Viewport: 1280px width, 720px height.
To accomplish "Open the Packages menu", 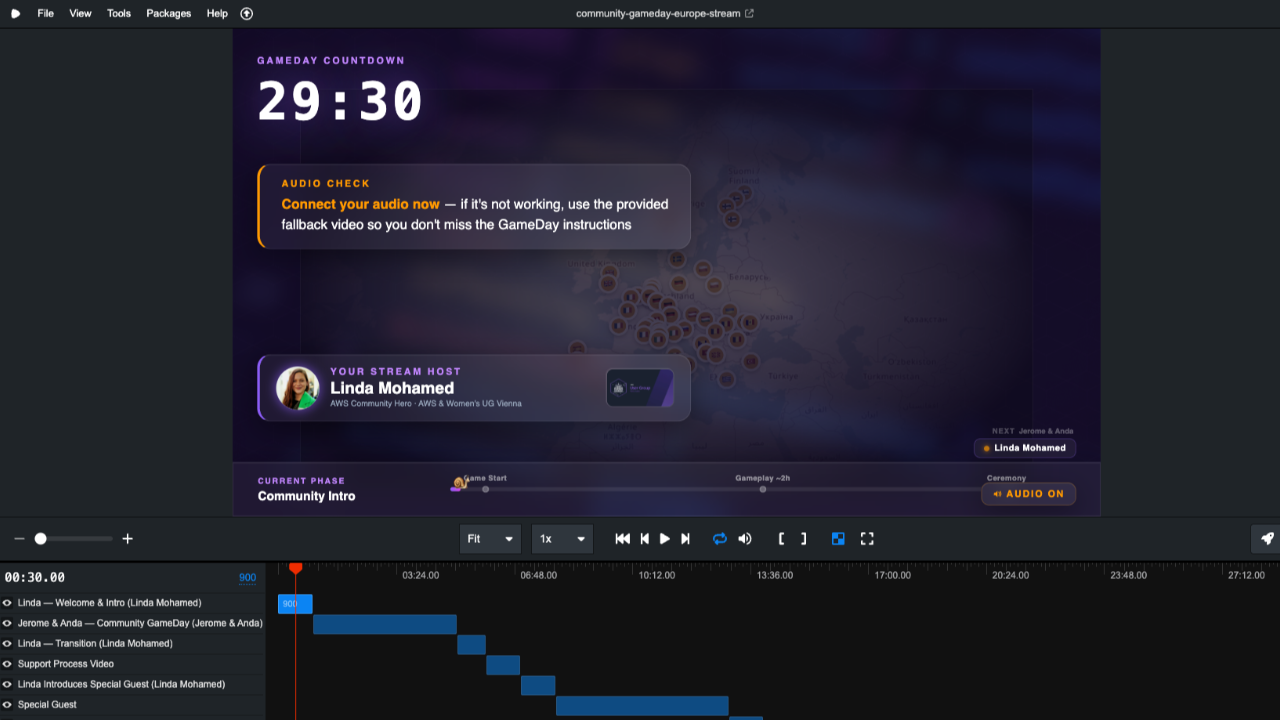I will (168, 14).
